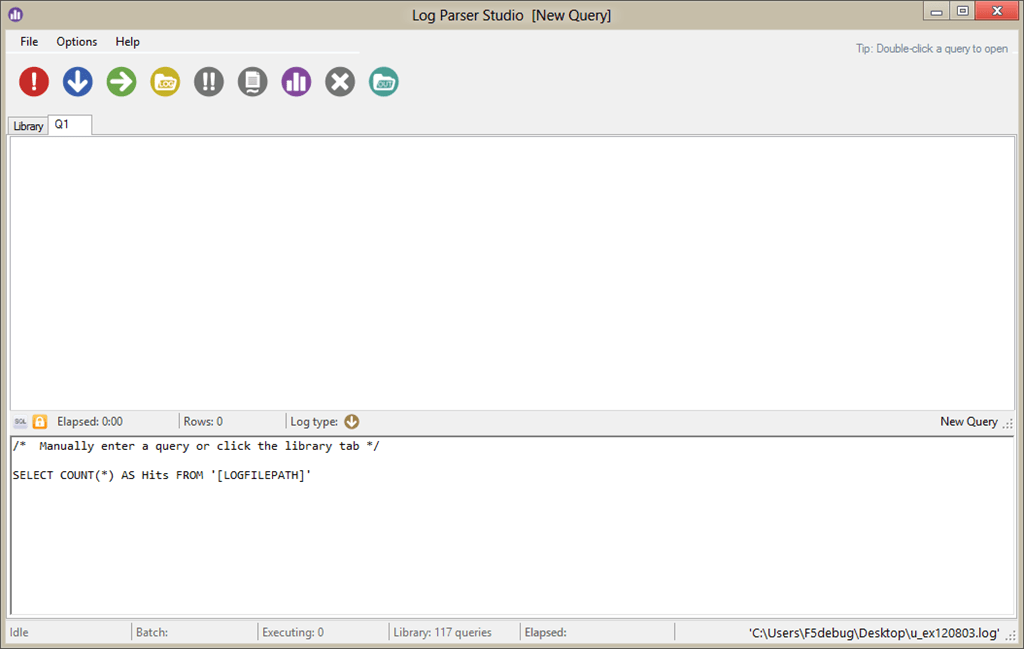Image resolution: width=1024 pixels, height=649 pixels.
Task: Click the gray document toolbar icon
Action: tap(253, 82)
